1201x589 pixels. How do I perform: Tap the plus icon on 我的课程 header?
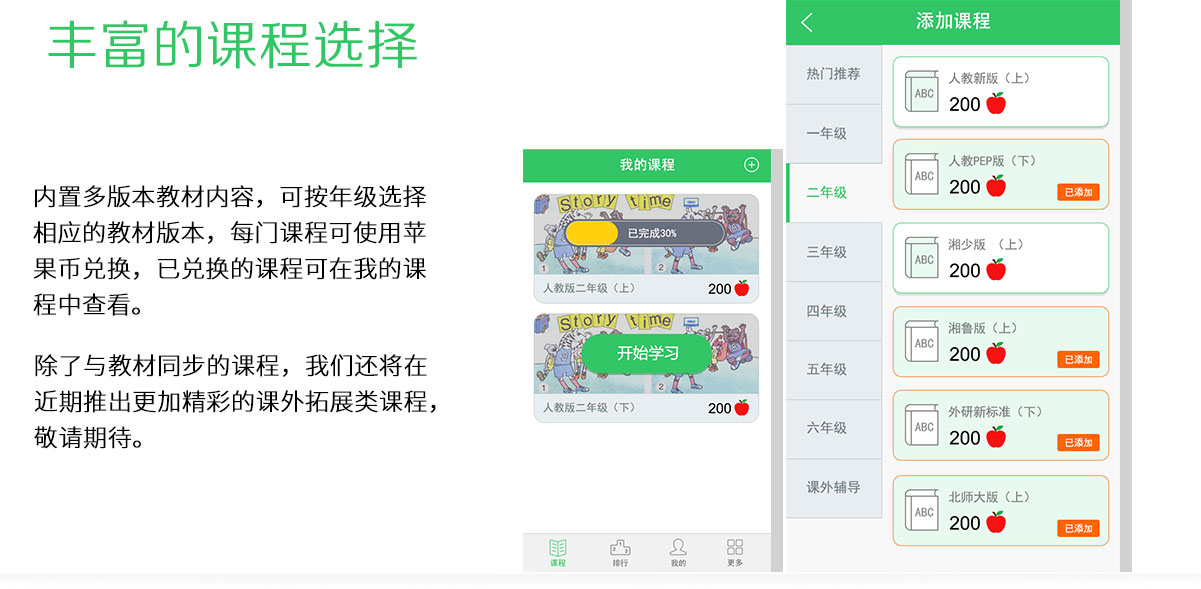click(754, 165)
